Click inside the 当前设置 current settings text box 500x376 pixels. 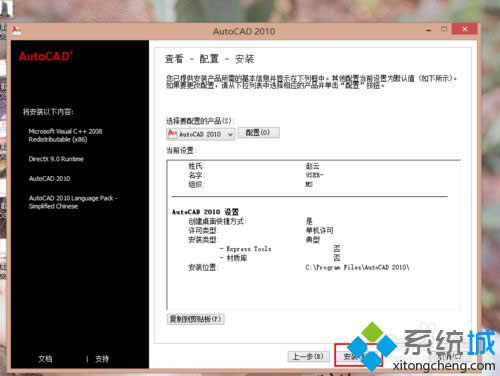coord(313,235)
